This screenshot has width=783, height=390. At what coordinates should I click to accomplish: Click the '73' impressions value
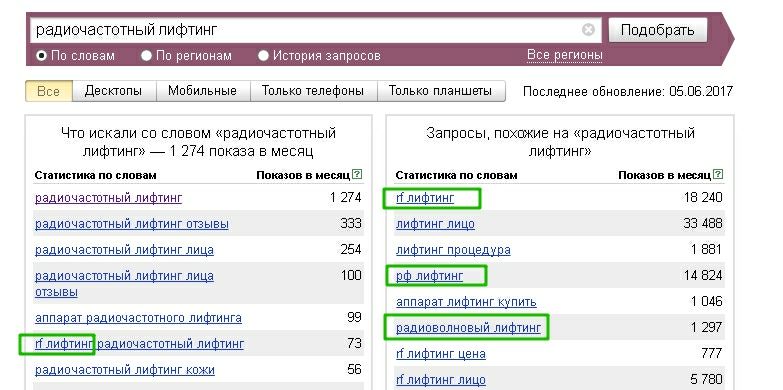point(354,344)
